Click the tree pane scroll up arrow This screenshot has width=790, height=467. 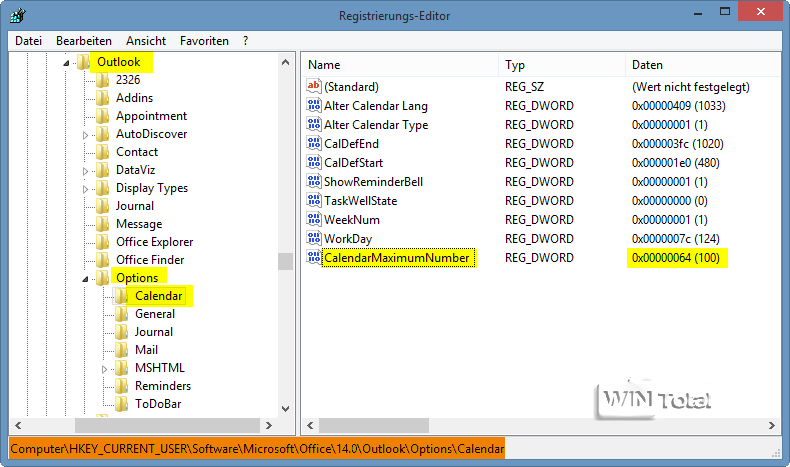point(286,62)
